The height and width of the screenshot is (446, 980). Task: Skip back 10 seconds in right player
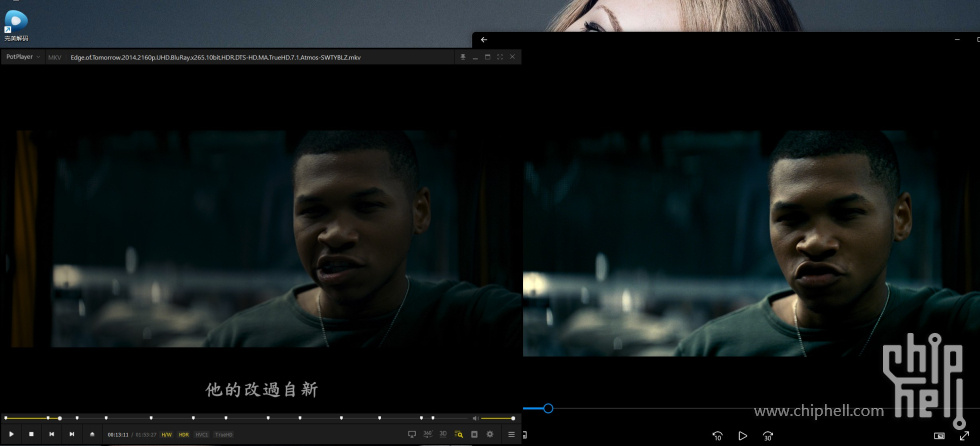[718, 435]
